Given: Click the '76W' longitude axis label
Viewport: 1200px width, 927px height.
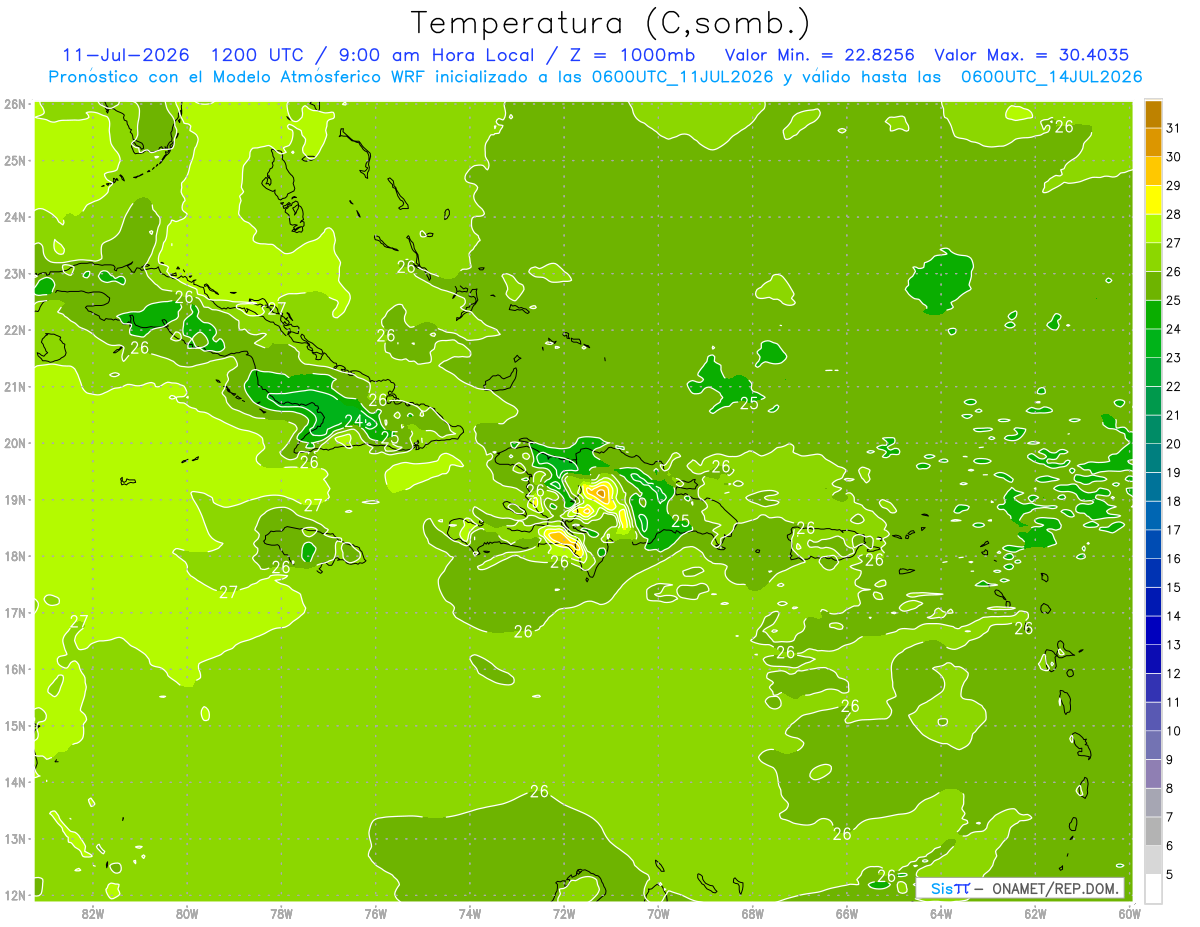Looking at the screenshot, I should click(376, 912).
